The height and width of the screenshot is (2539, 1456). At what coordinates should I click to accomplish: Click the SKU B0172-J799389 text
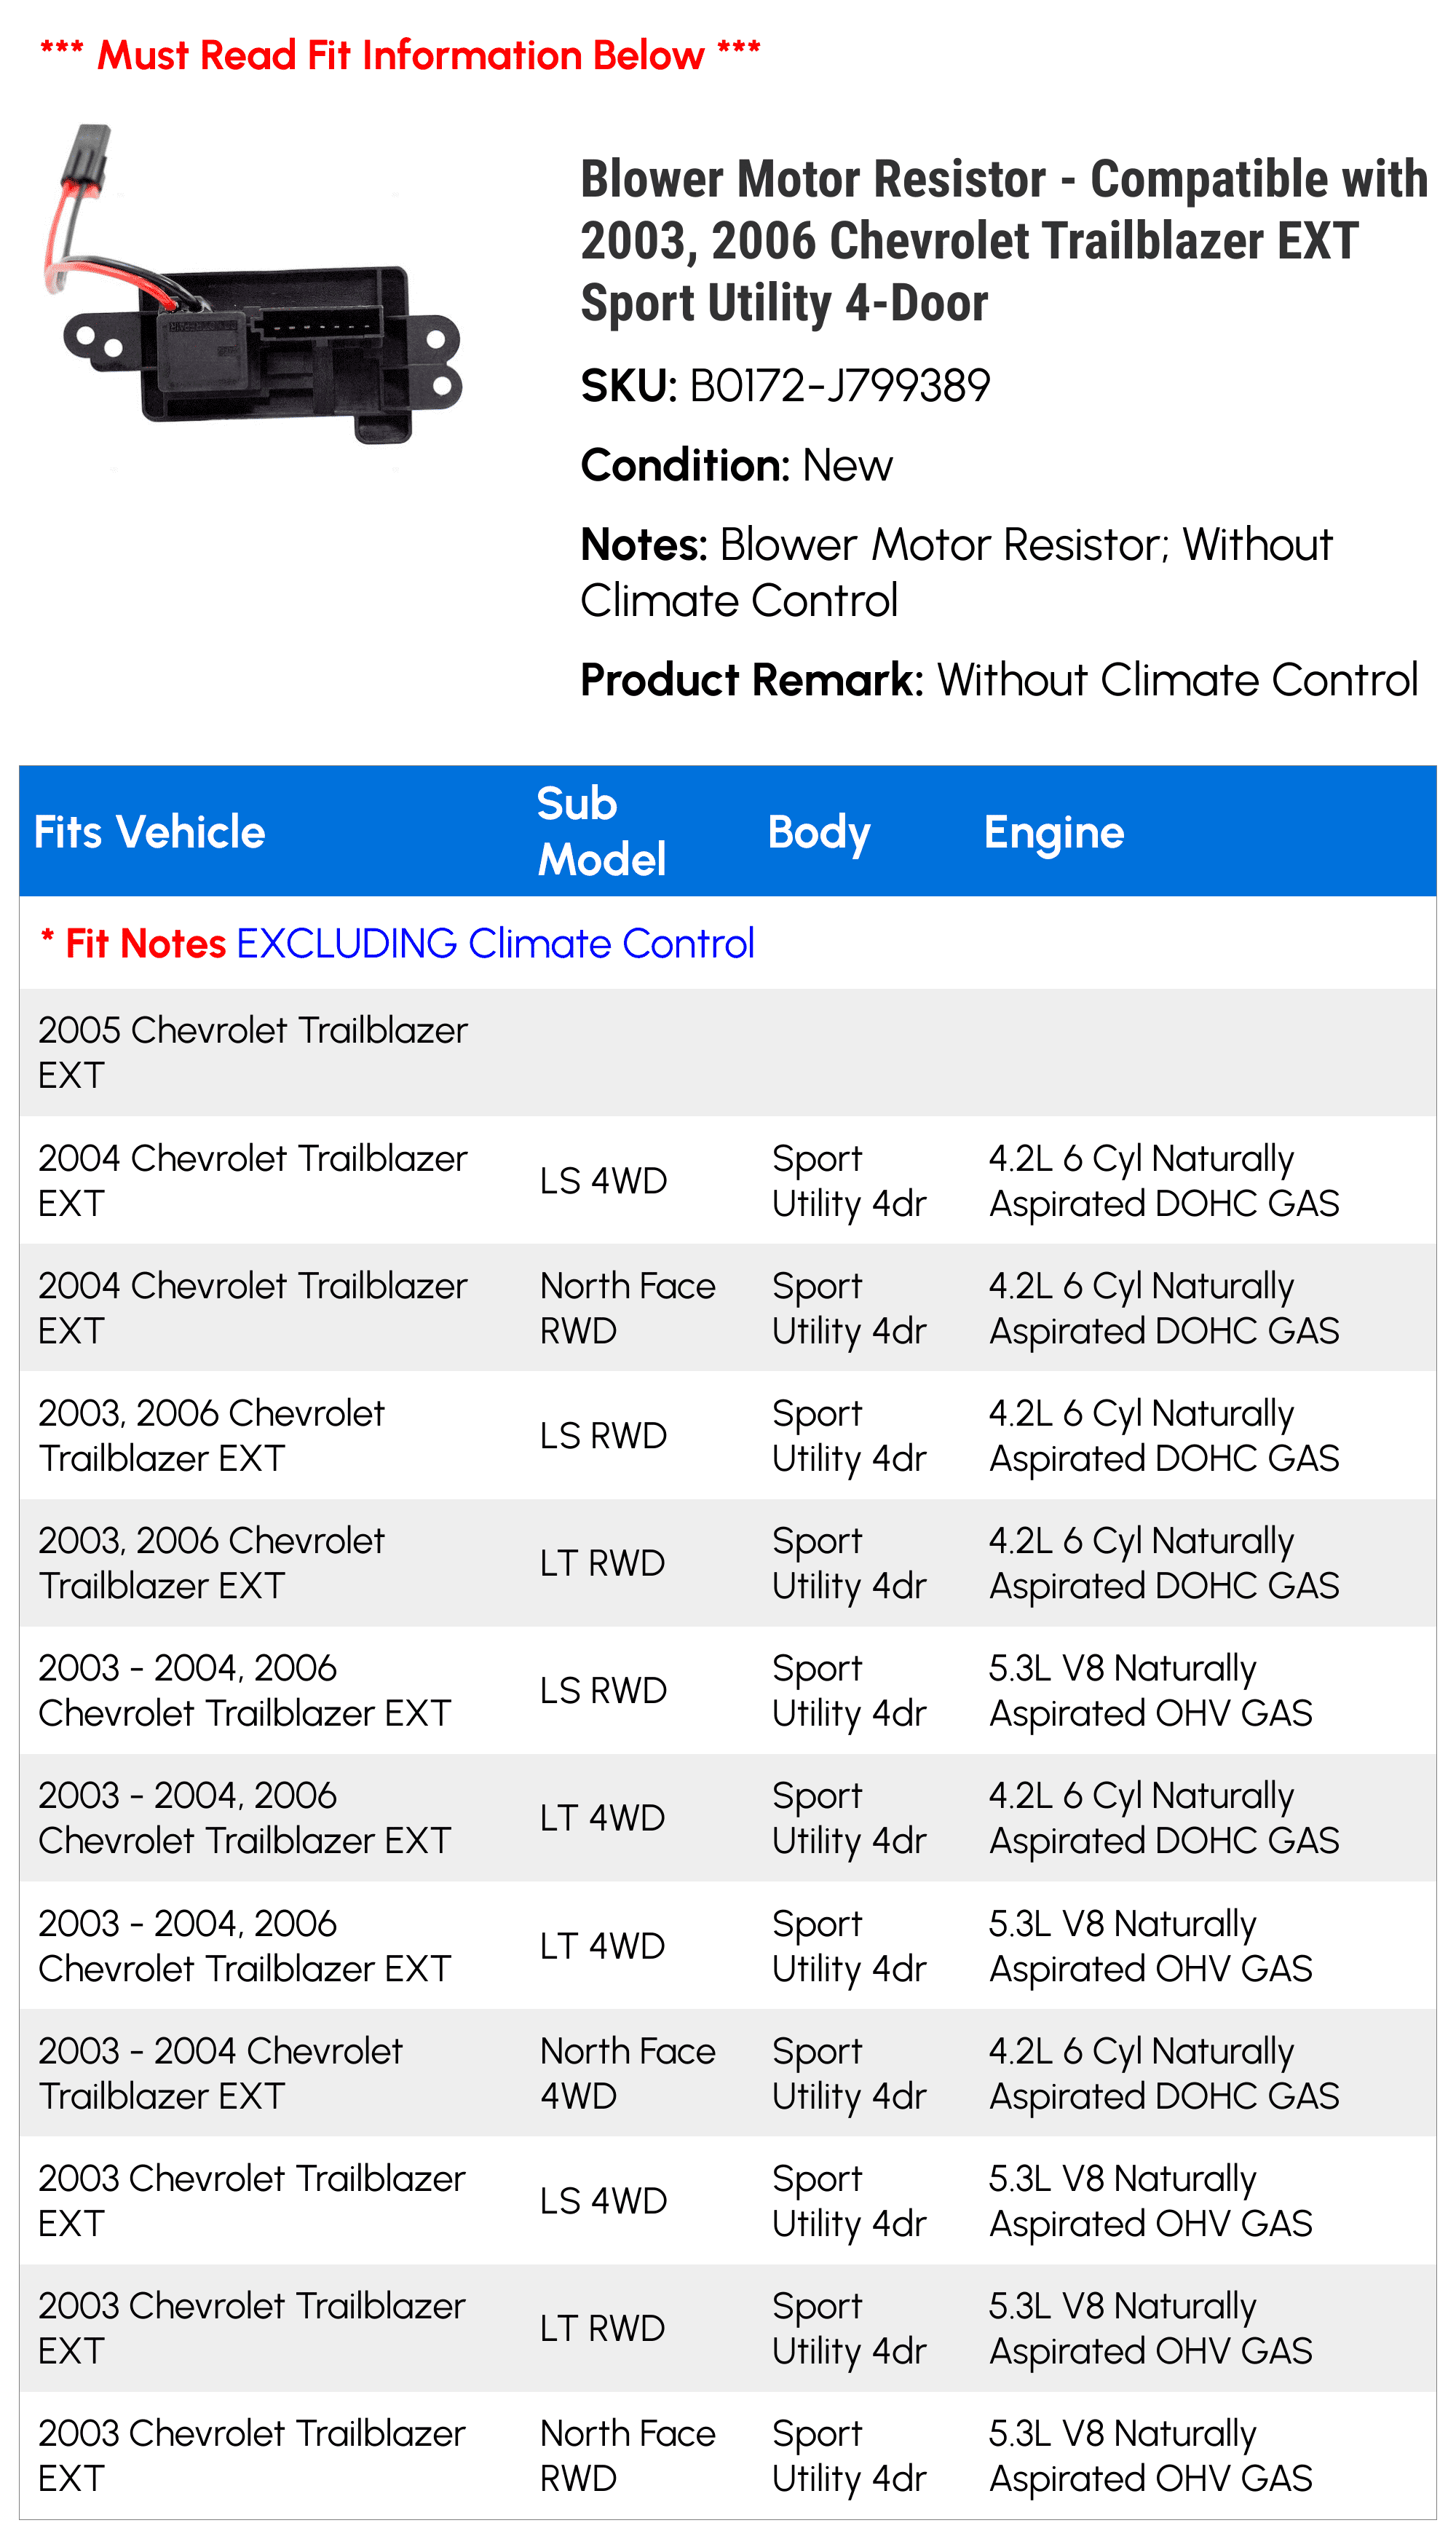(786, 386)
